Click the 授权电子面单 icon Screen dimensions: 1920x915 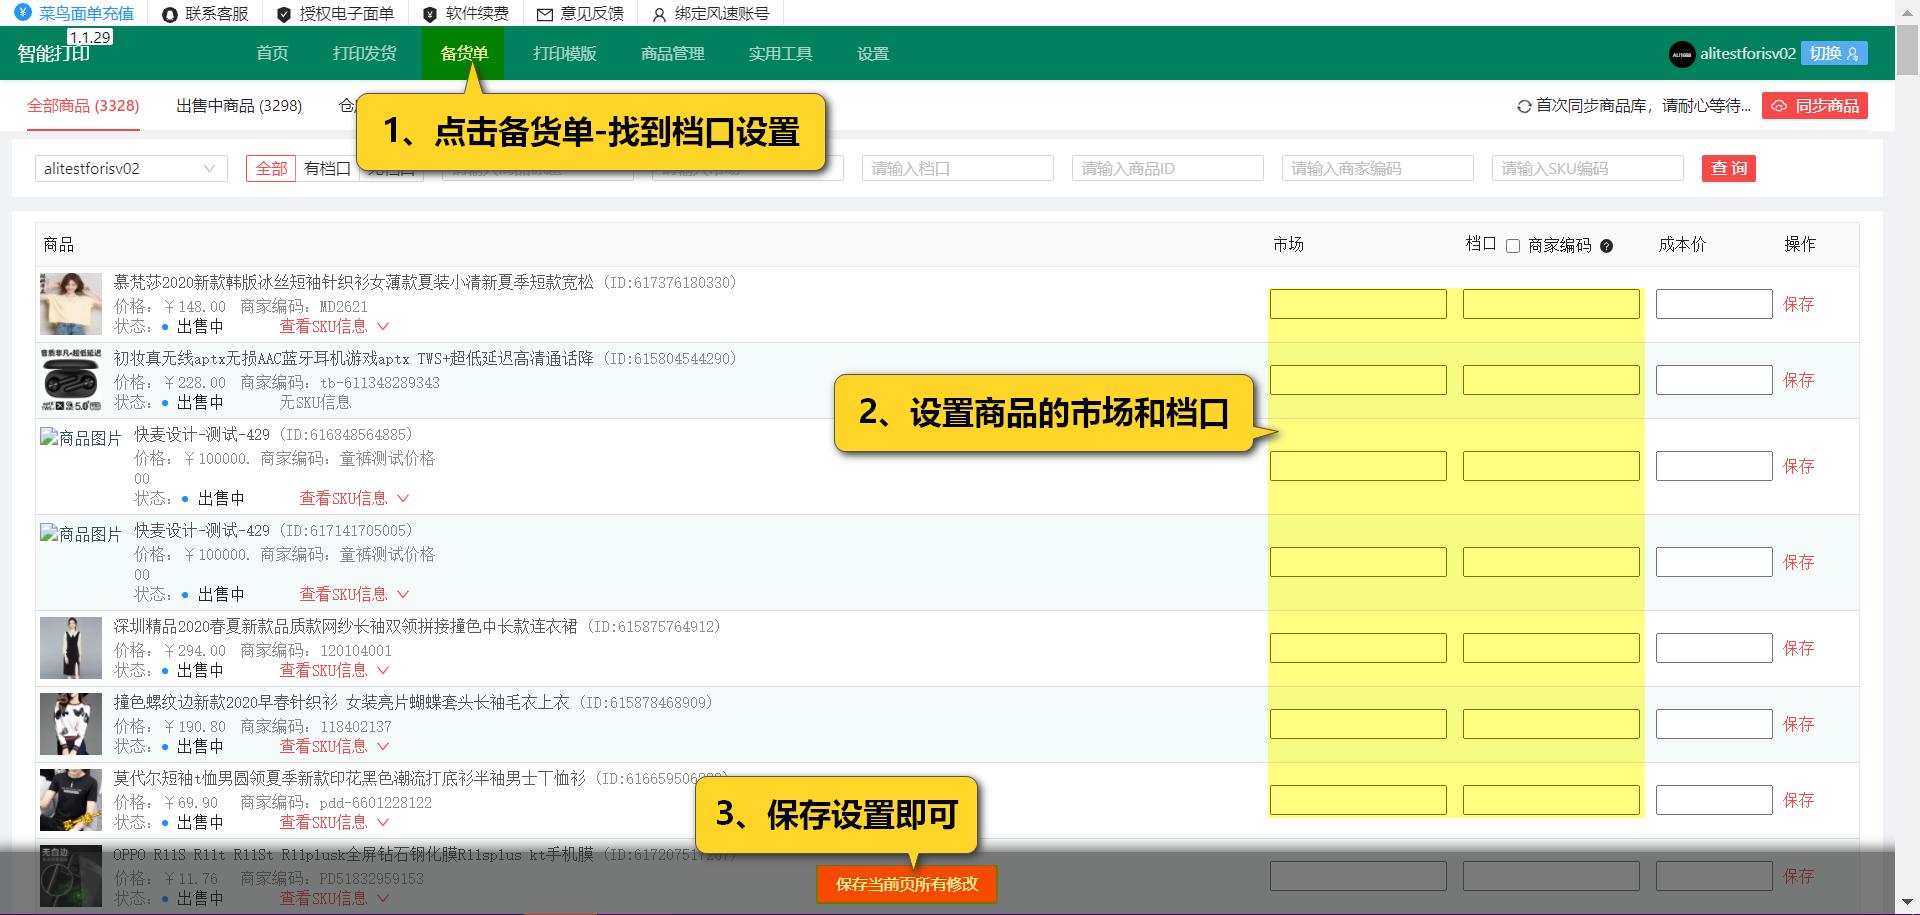pyautogui.click(x=283, y=14)
